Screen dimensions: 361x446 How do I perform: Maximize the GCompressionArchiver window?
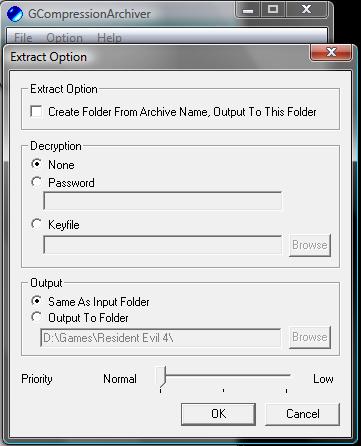pos(273,9)
